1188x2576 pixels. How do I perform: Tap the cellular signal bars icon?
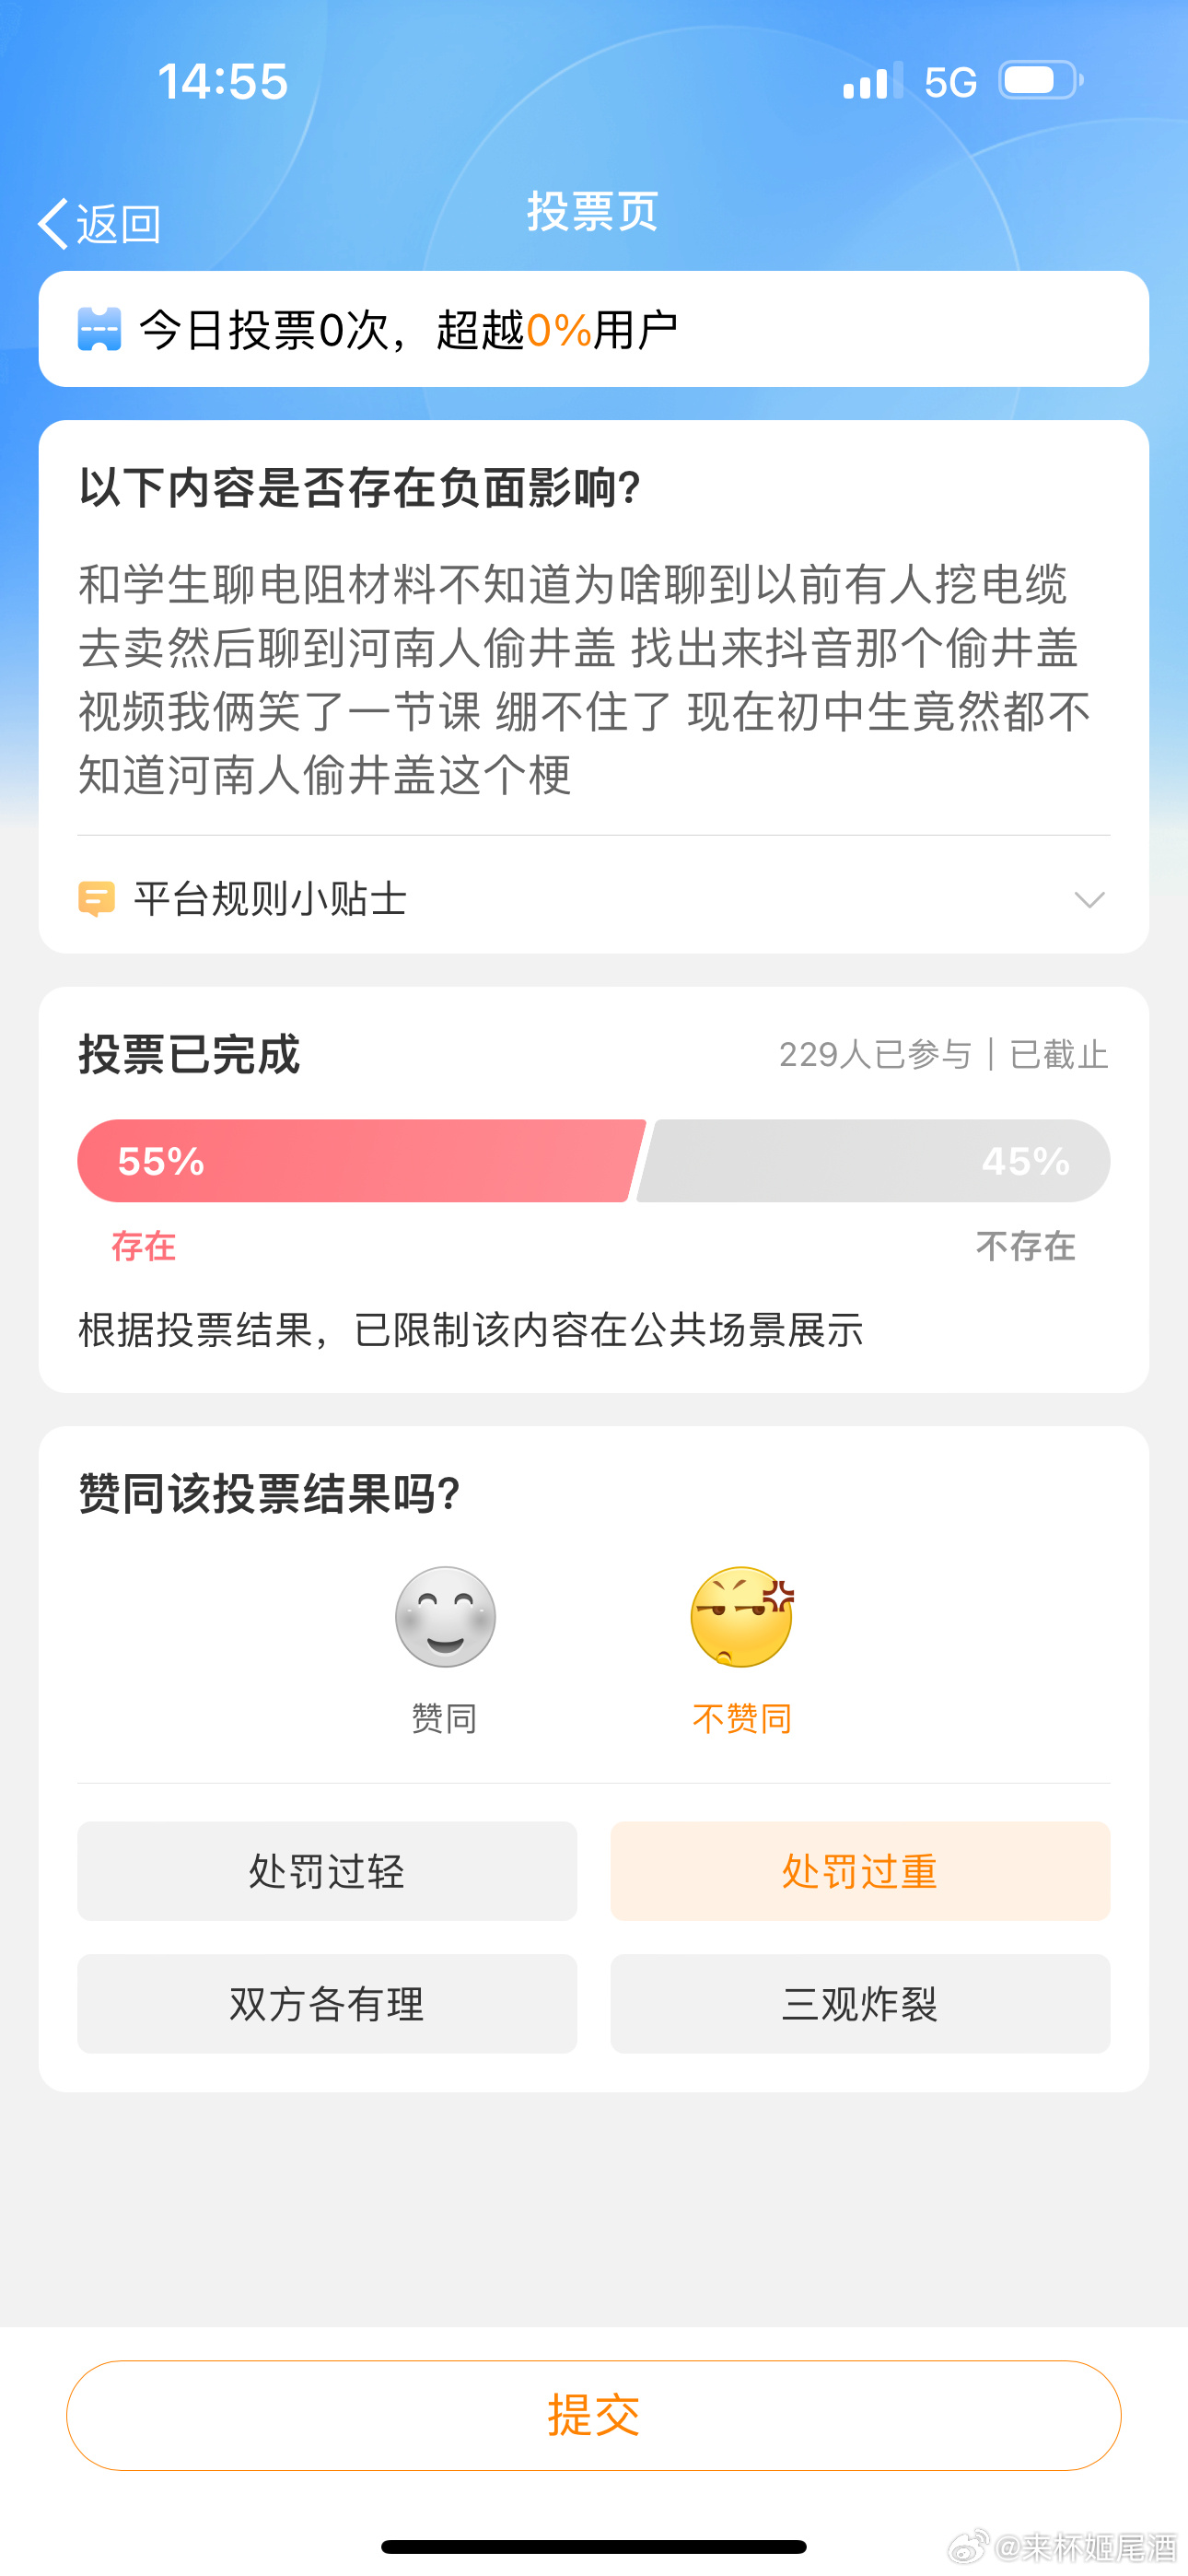pyautogui.click(x=872, y=82)
